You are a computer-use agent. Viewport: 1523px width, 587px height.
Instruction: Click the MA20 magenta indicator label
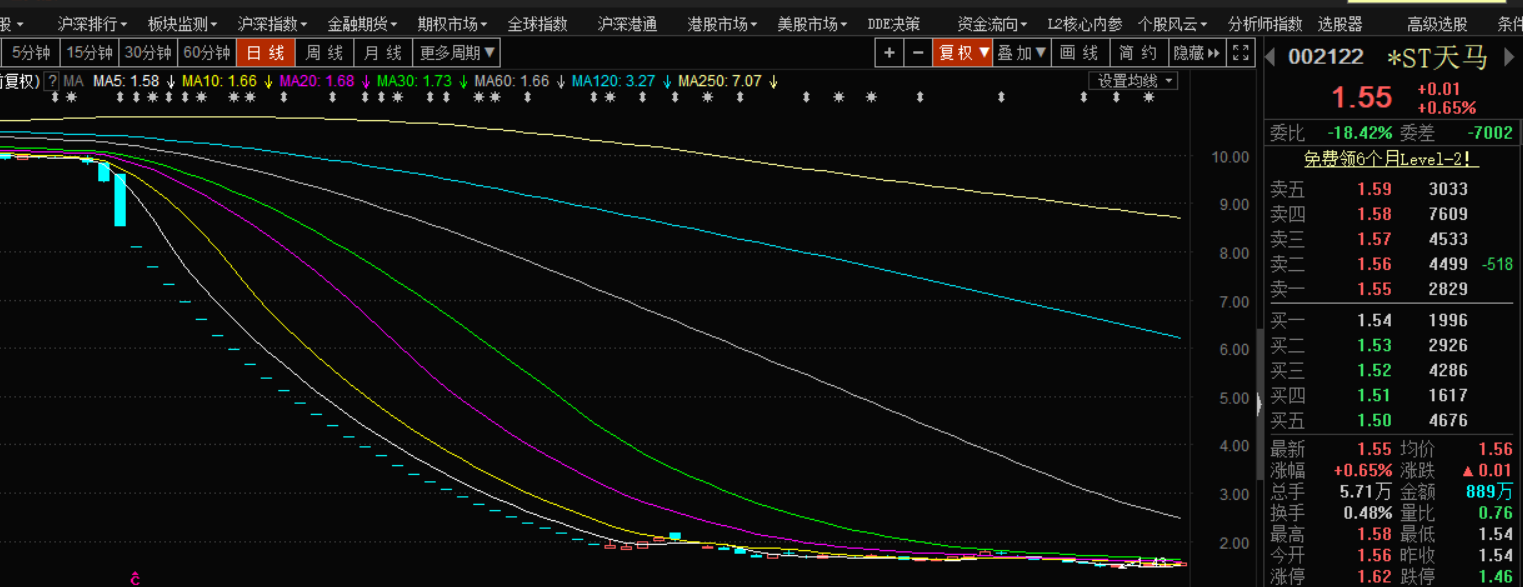pos(317,81)
